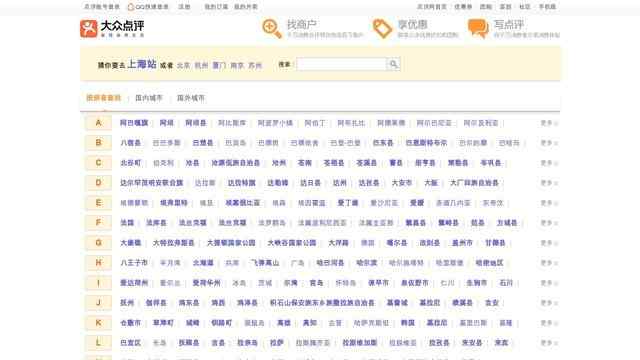Click the QQ快速登录 penguin icon

[131, 7]
